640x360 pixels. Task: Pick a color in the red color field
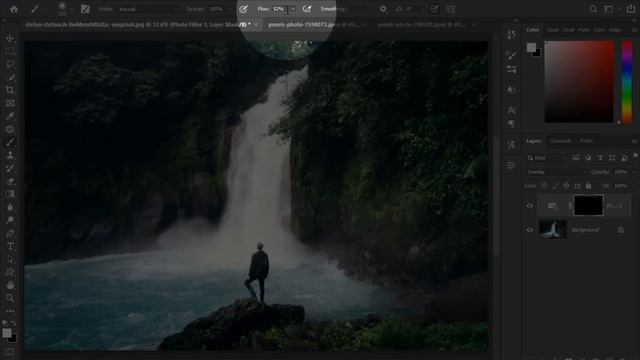pos(579,81)
